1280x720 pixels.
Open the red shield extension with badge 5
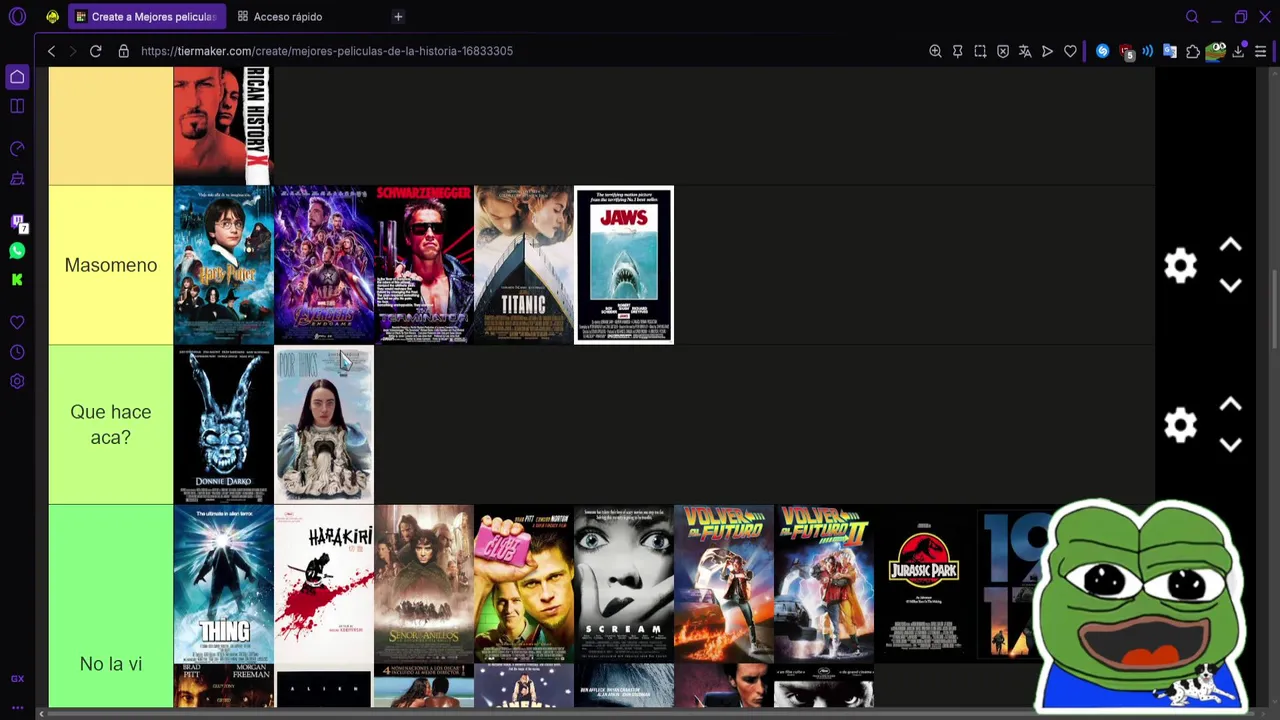click(1126, 52)
